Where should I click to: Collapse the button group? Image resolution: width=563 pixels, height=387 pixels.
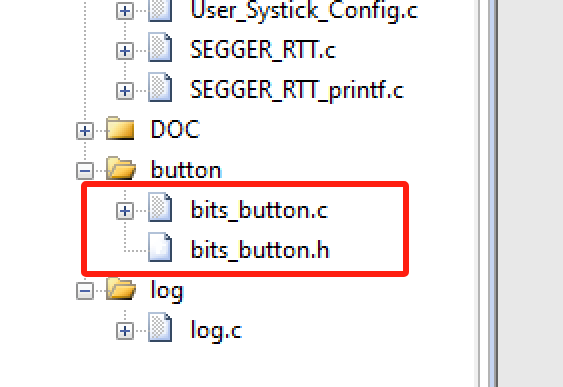click(x=85, y=171)
